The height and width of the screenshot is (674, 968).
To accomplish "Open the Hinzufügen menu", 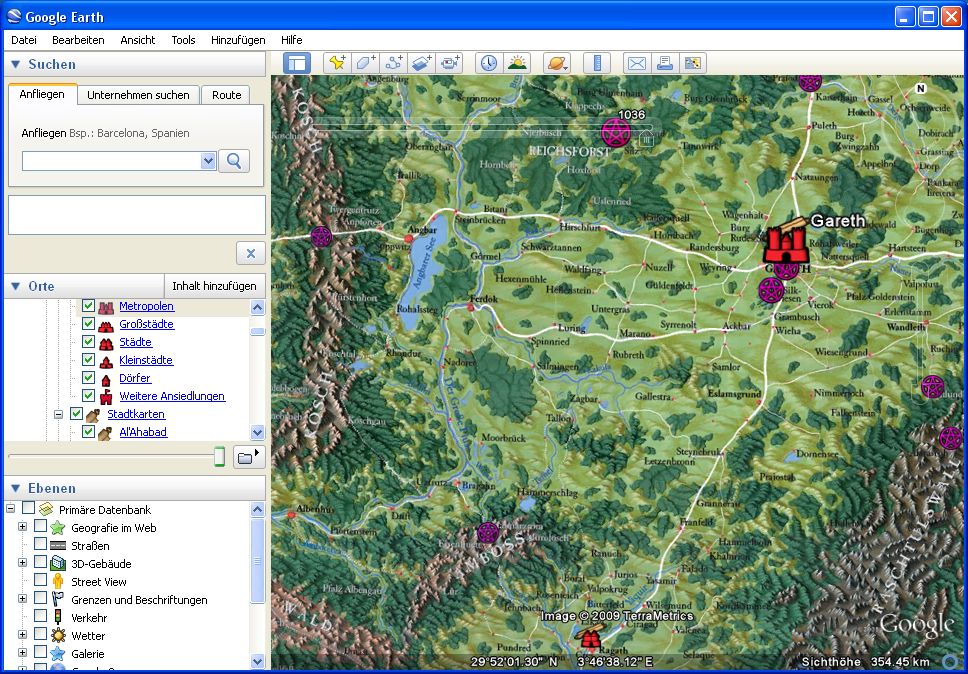I will pos(238,40).
